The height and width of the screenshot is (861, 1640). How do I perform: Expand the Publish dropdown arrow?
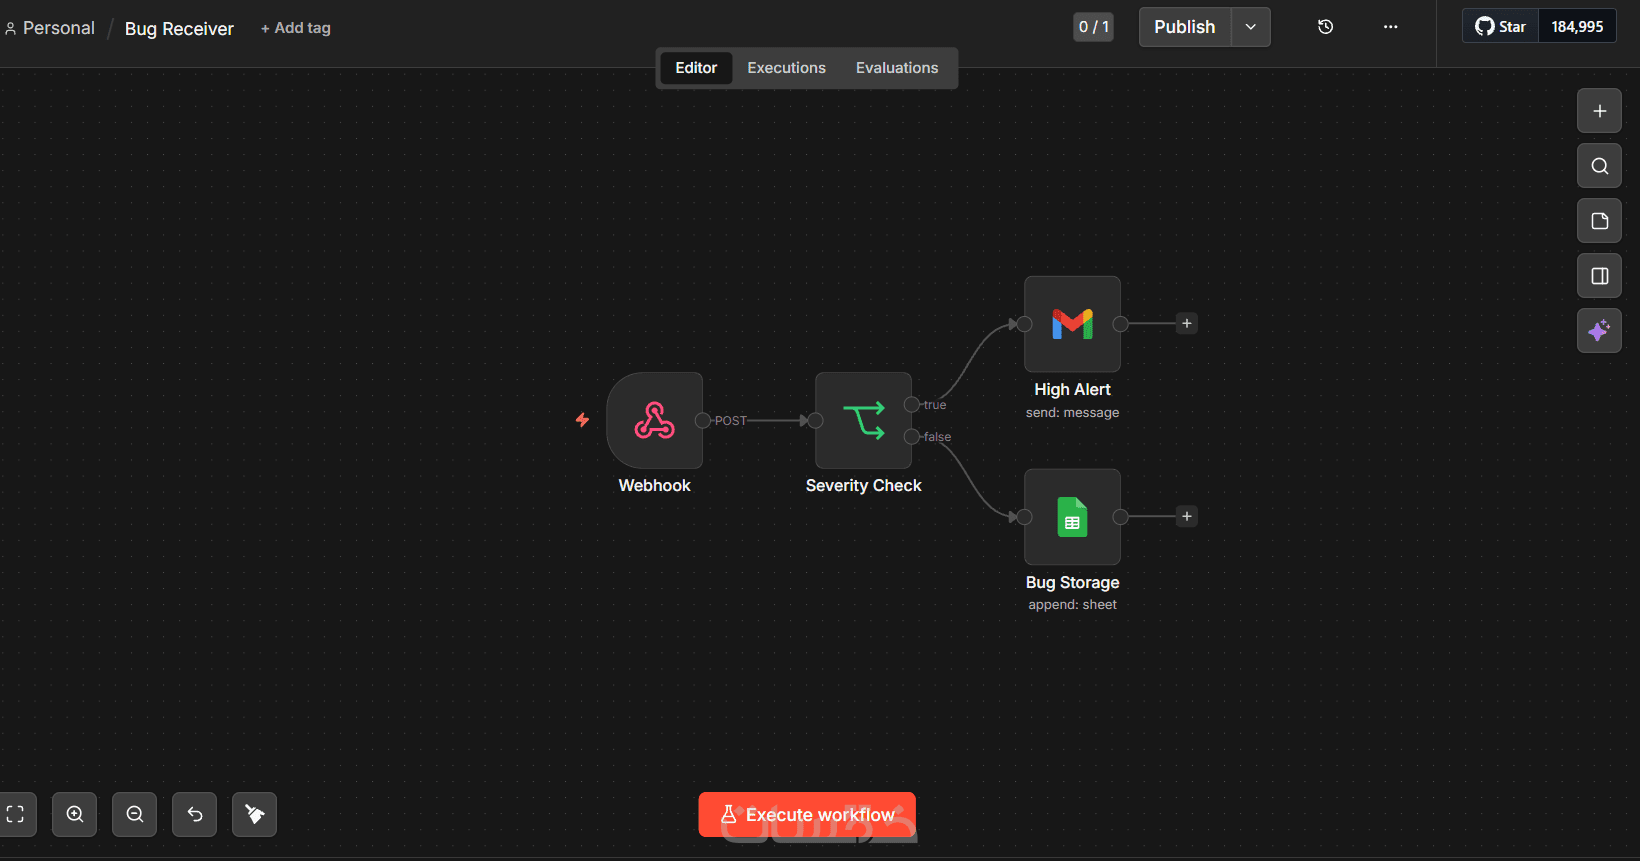[1250, 27]
